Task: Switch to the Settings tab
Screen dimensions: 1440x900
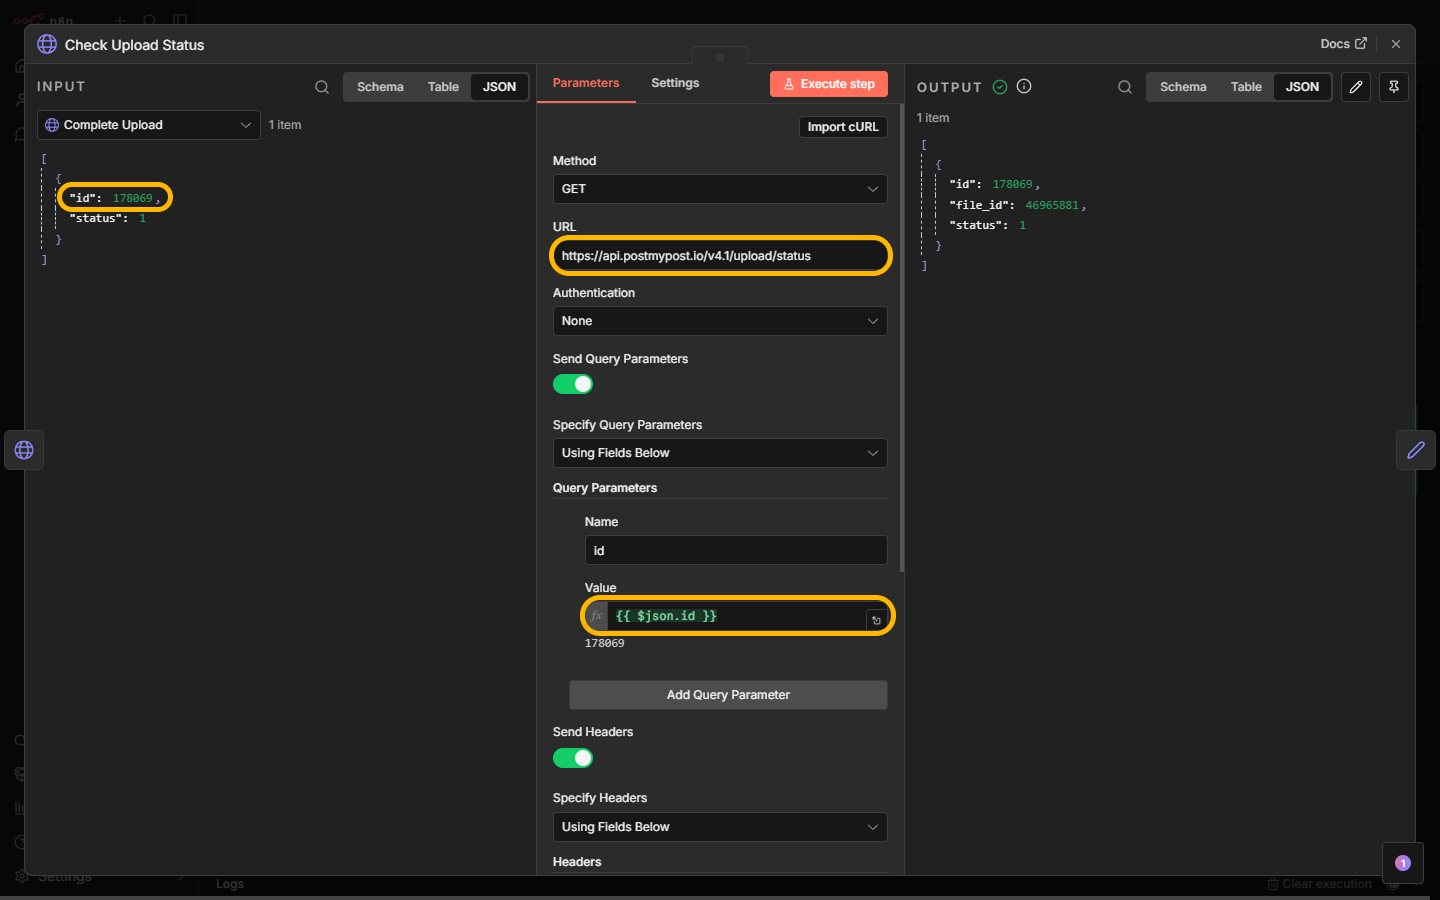Action: coord(675,83)
